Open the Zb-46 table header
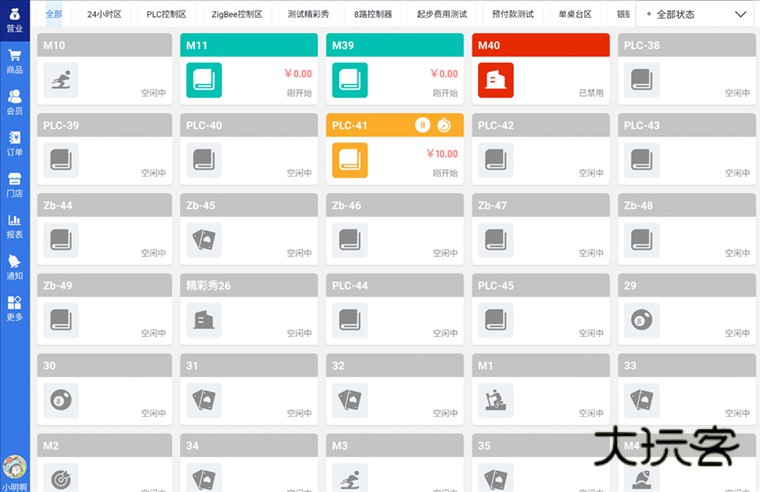Image resolution: width=760 pixels, height=492 pixels. [395, 205]
